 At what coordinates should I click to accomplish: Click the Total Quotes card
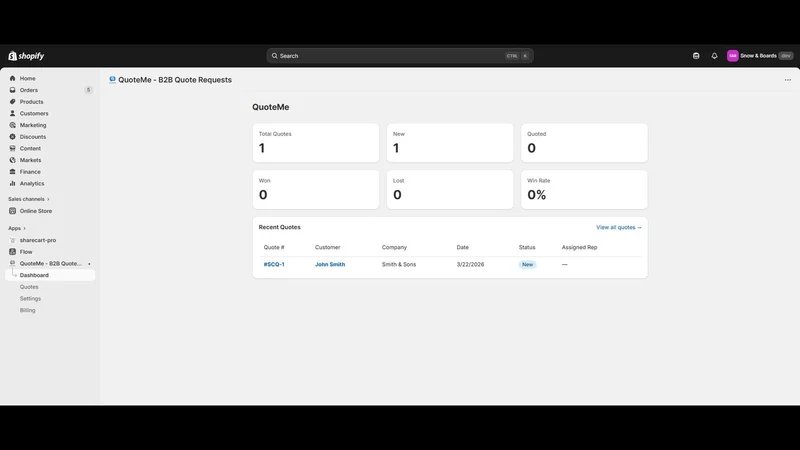[x=316, y=143]
